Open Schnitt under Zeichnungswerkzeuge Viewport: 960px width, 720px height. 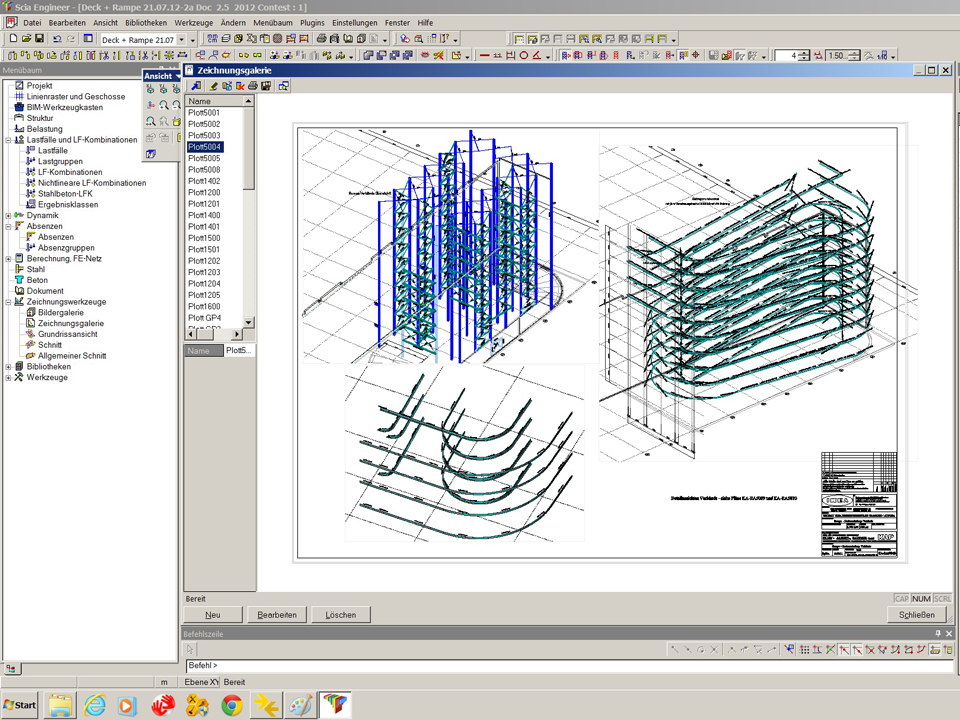tap(49, 345)
